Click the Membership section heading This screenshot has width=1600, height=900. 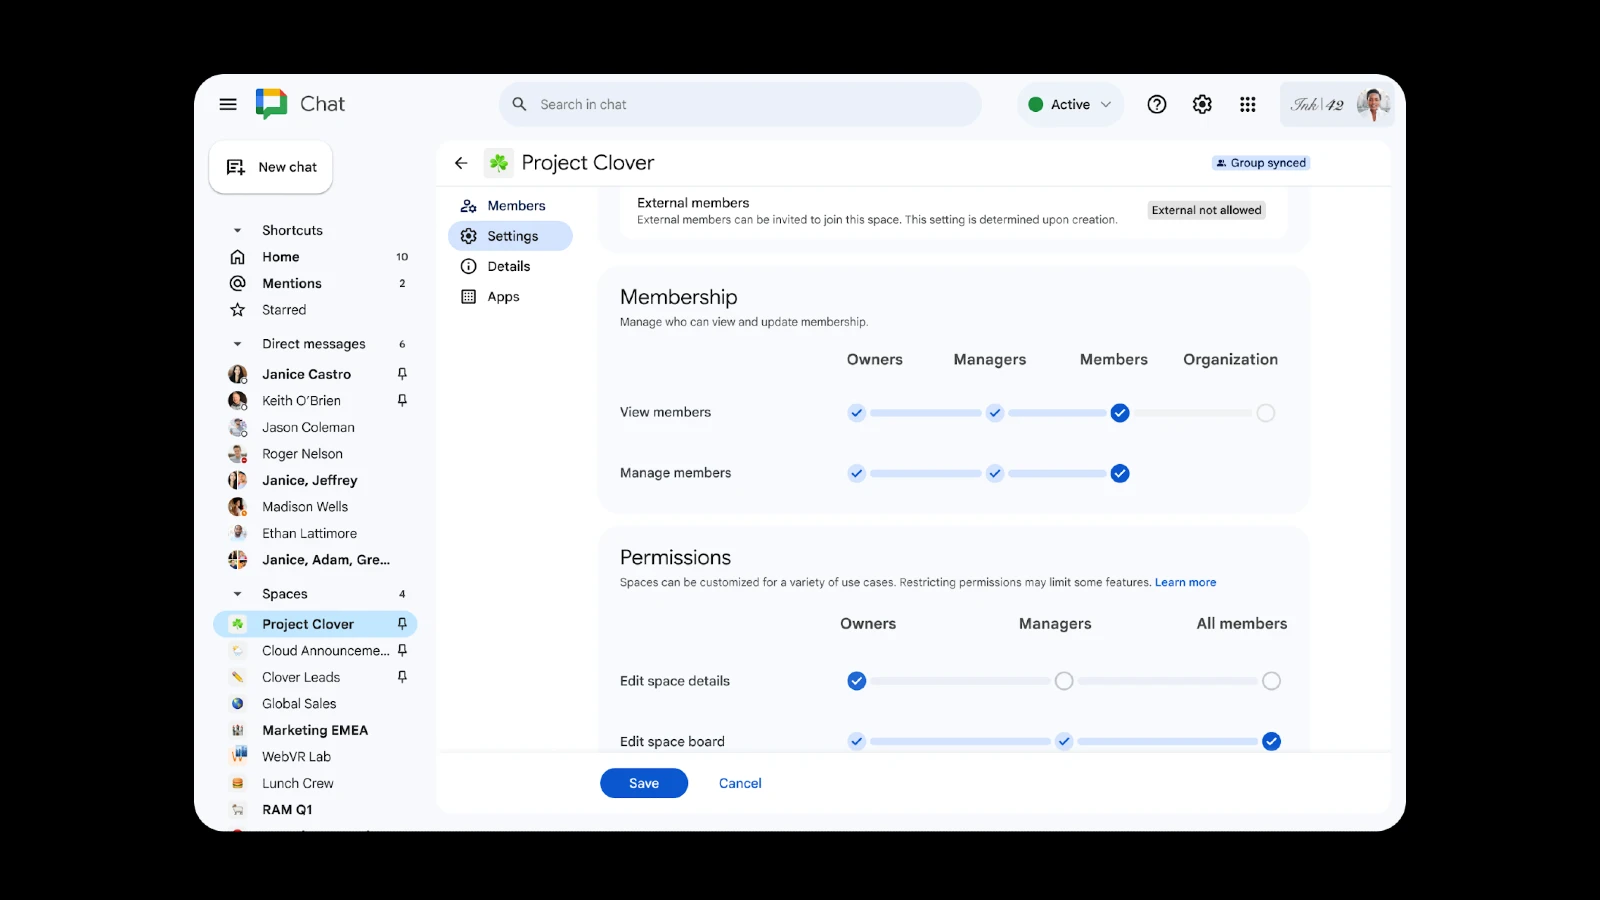point(679,297)
